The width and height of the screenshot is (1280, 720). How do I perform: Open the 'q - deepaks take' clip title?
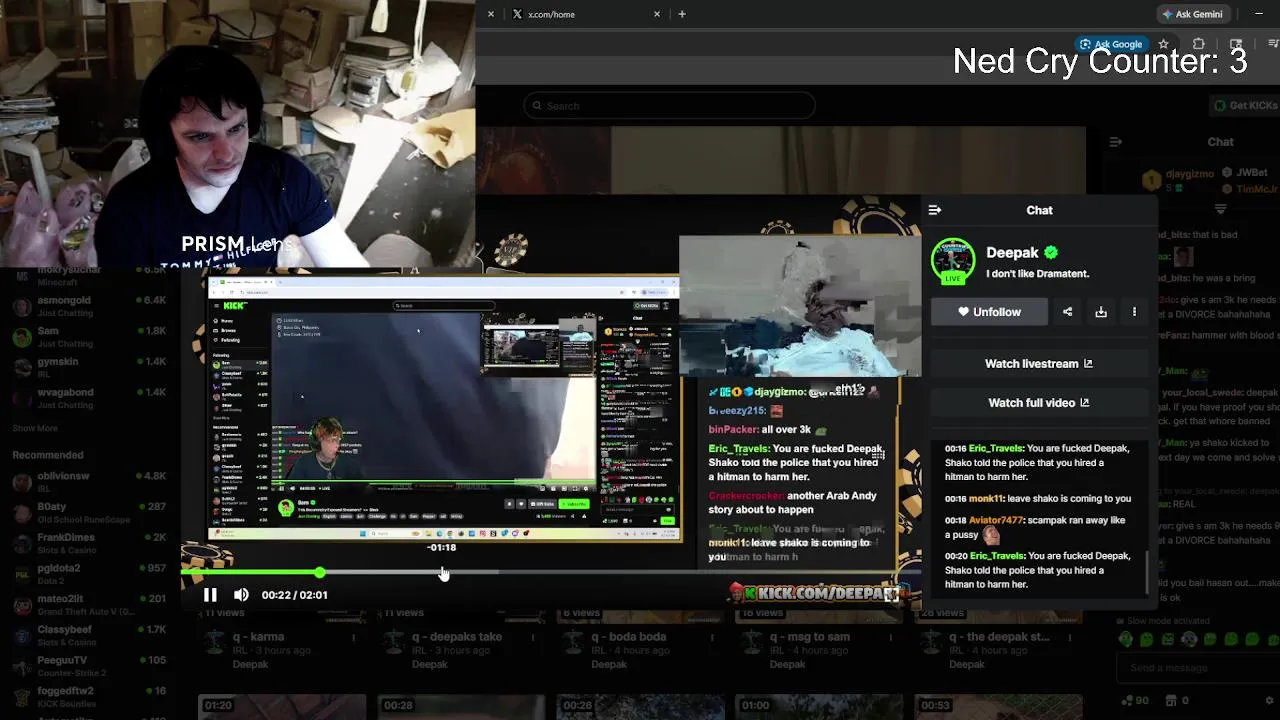tap(457, 637)
